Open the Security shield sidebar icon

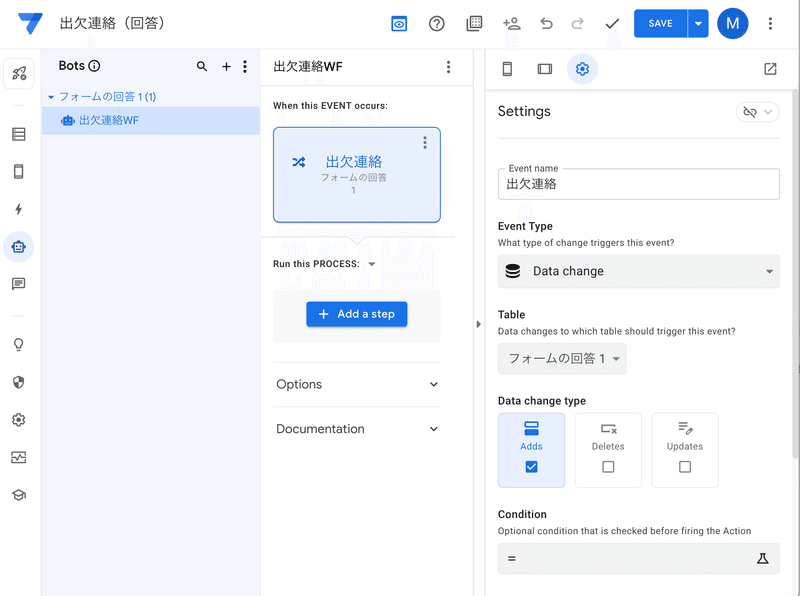[19, 382]
